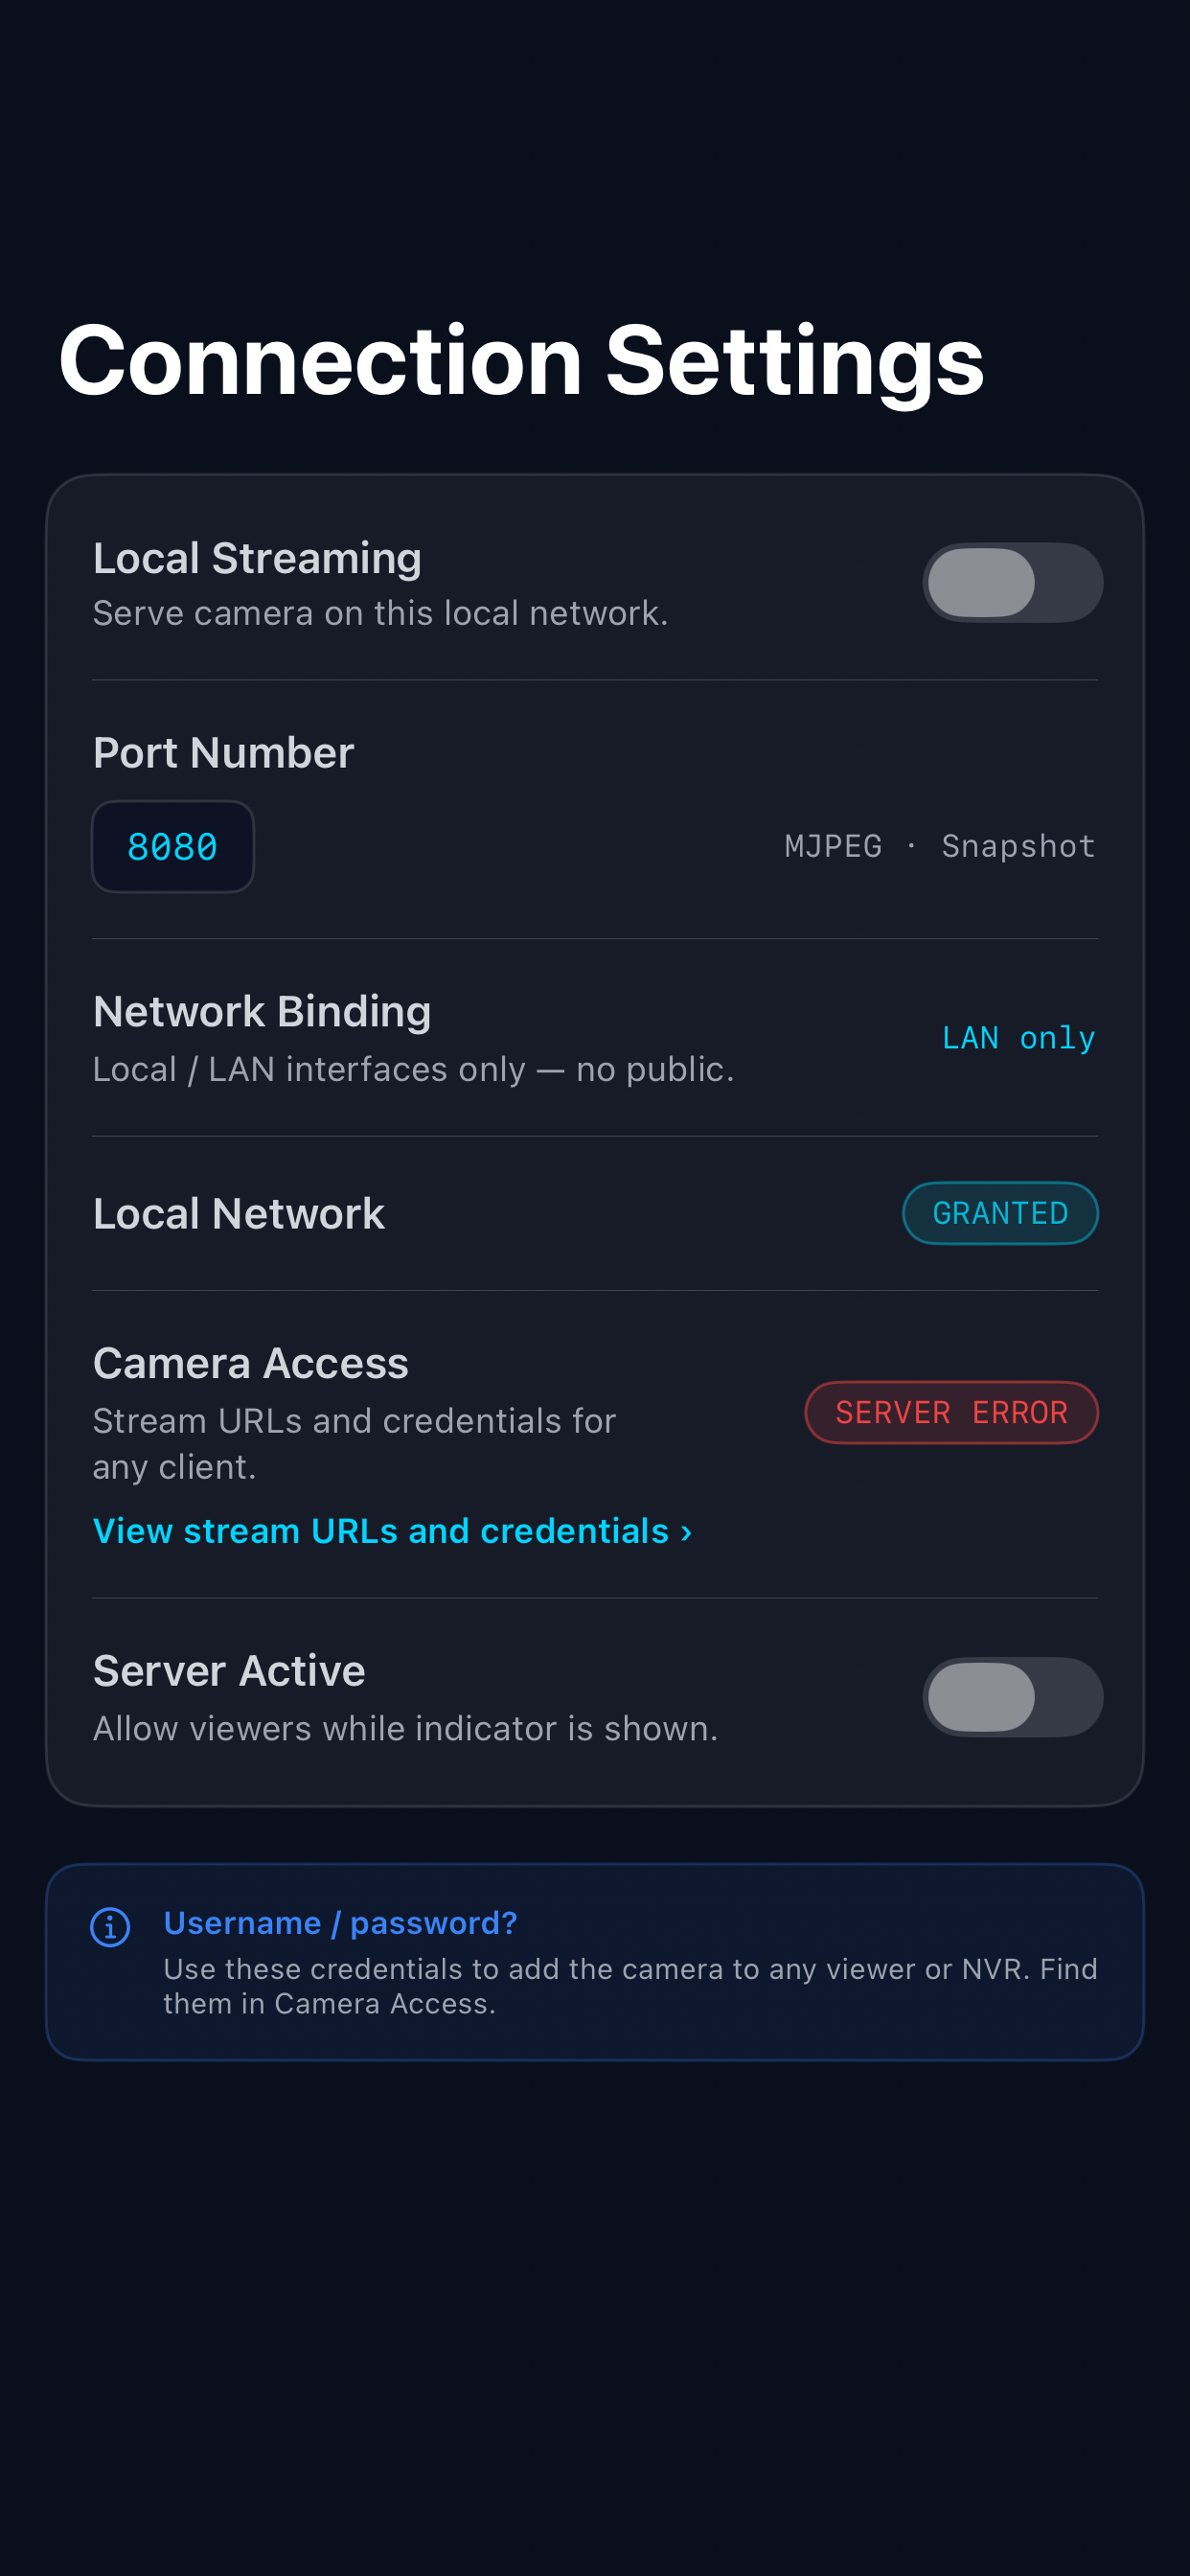
Task: Click the credentials info card body text
Action: (630, 1986)
